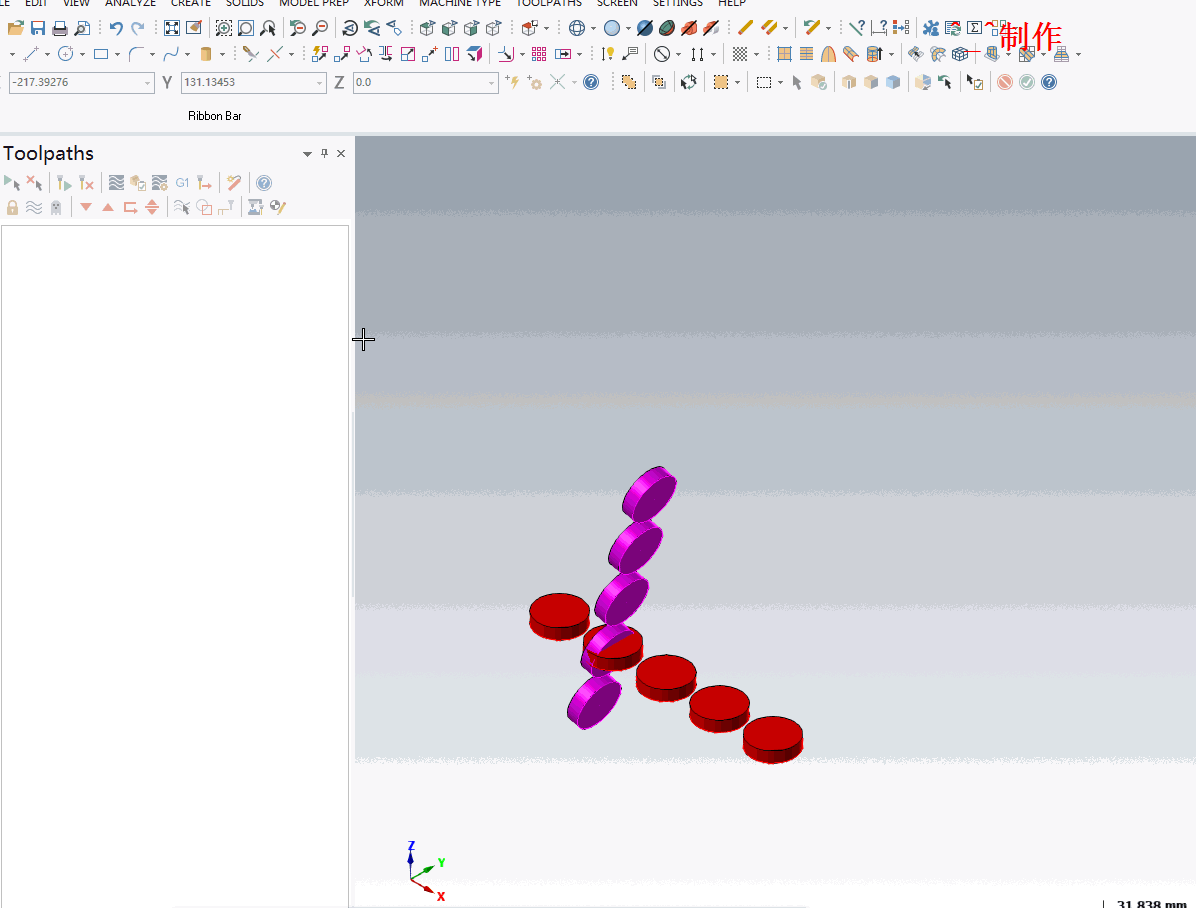
Task: Open the MACHINE TYPE menu
Action: (460, 3)
